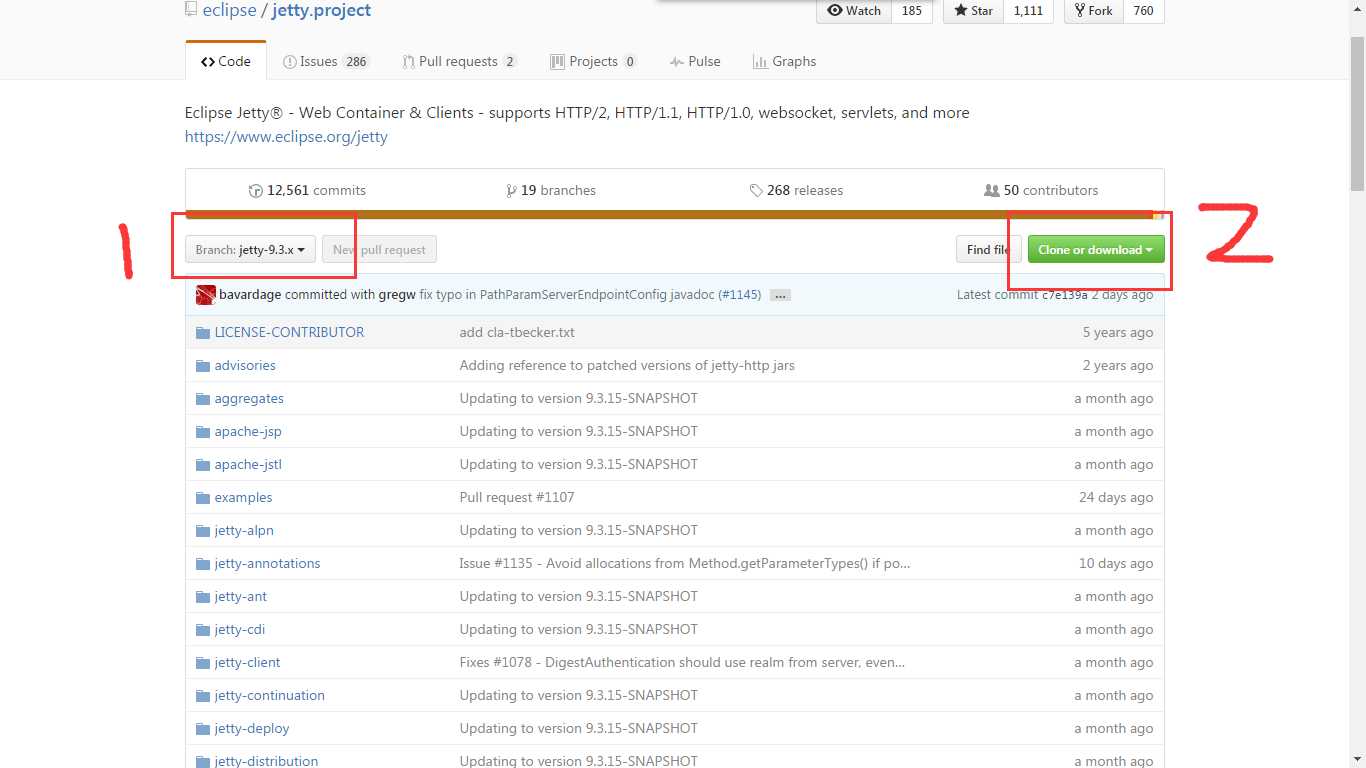1366x768 pixels.
Task: Go to the Projects tab
Action: tap(593, 61)
